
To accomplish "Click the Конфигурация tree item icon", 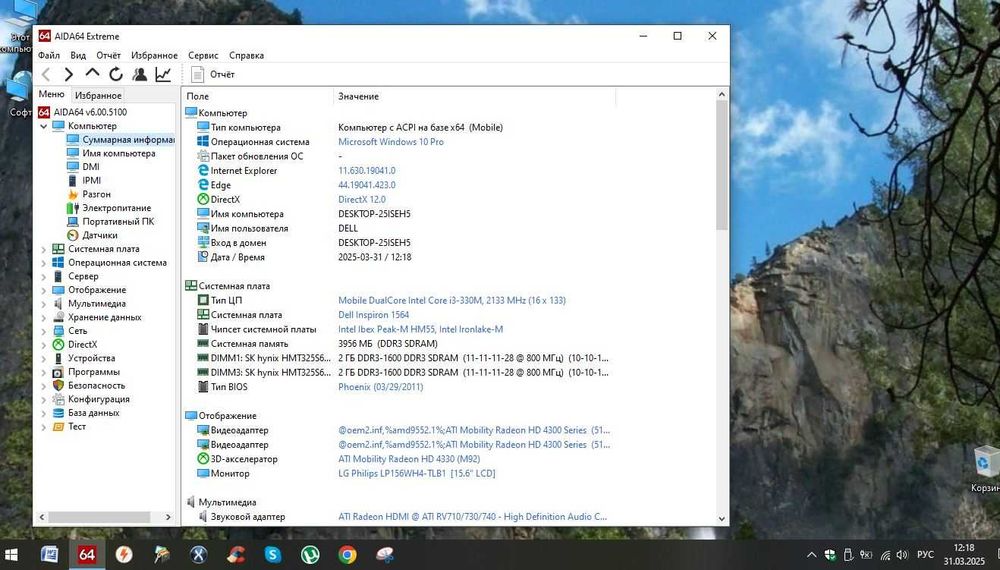I will coord(58,399).
